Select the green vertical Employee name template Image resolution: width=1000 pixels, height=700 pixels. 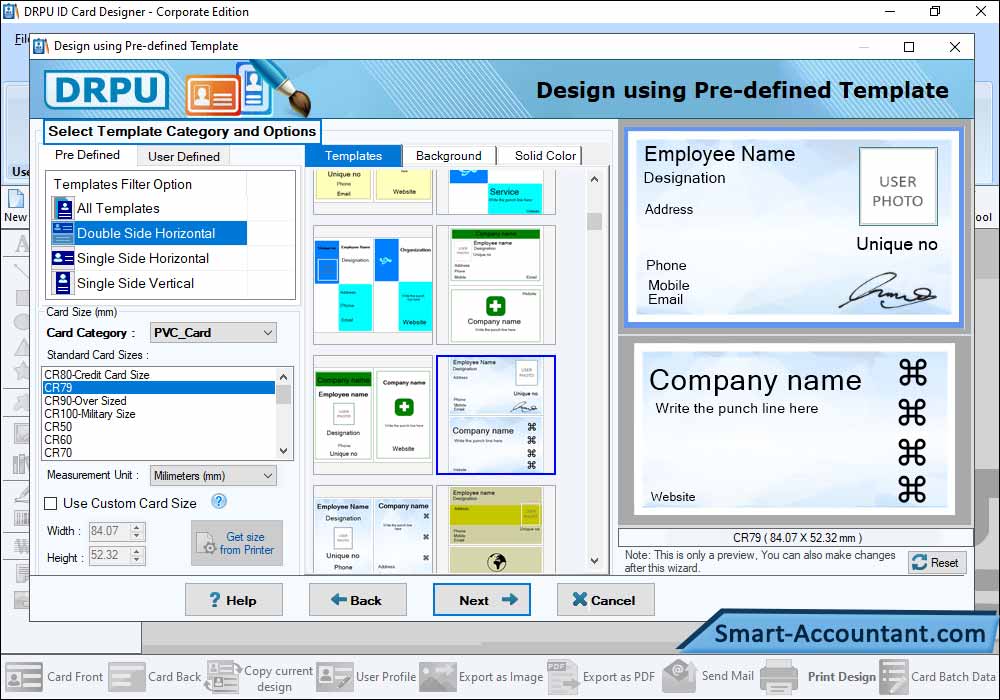pyautogui.click(x=373, y=415)
